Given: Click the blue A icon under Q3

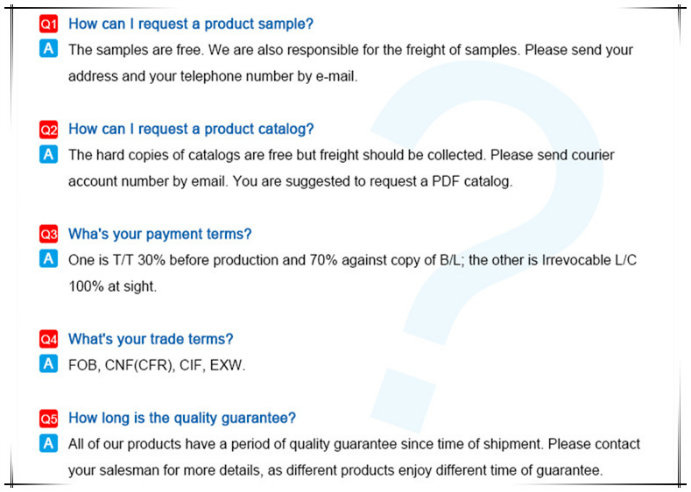Looking at the screenshot, I should [x=48, y=259].
